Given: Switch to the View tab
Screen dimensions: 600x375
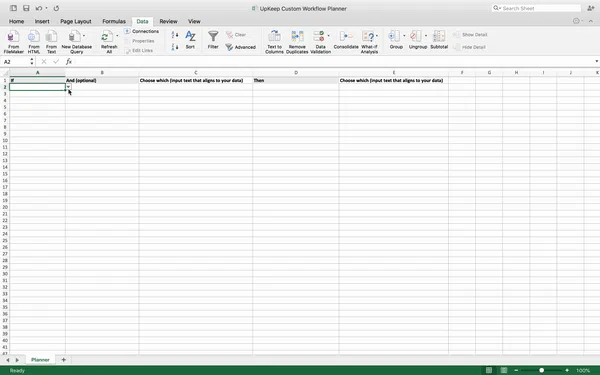Looking at the screenshot, I should (x=194, y=21).
